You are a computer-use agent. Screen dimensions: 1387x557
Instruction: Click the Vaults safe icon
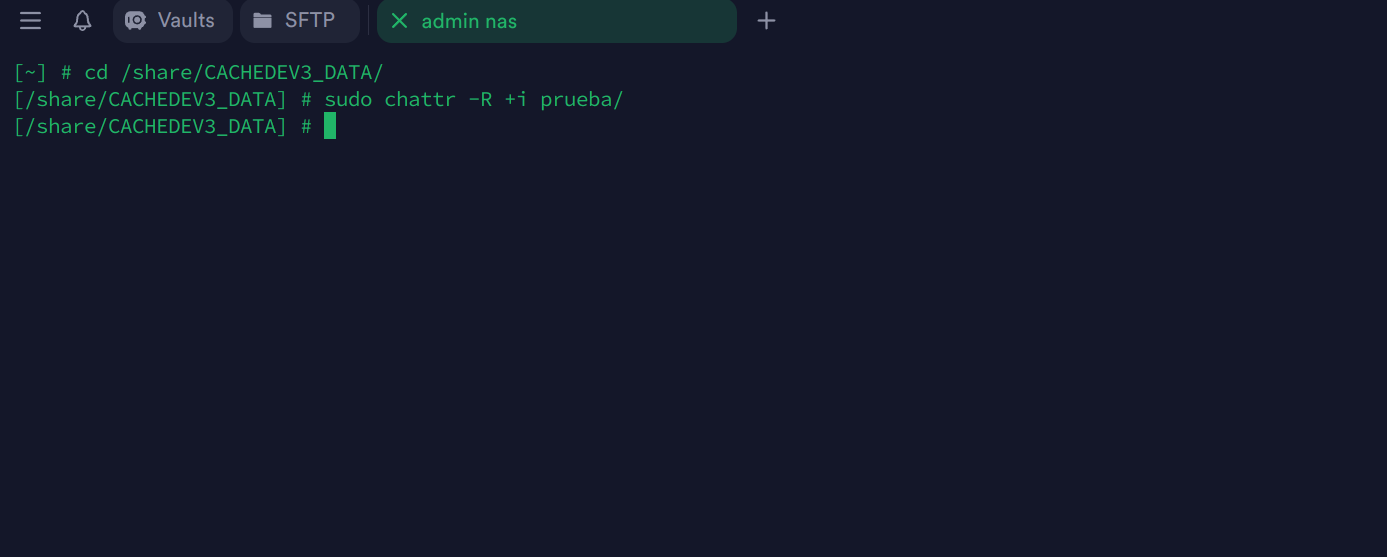point(135,21)
